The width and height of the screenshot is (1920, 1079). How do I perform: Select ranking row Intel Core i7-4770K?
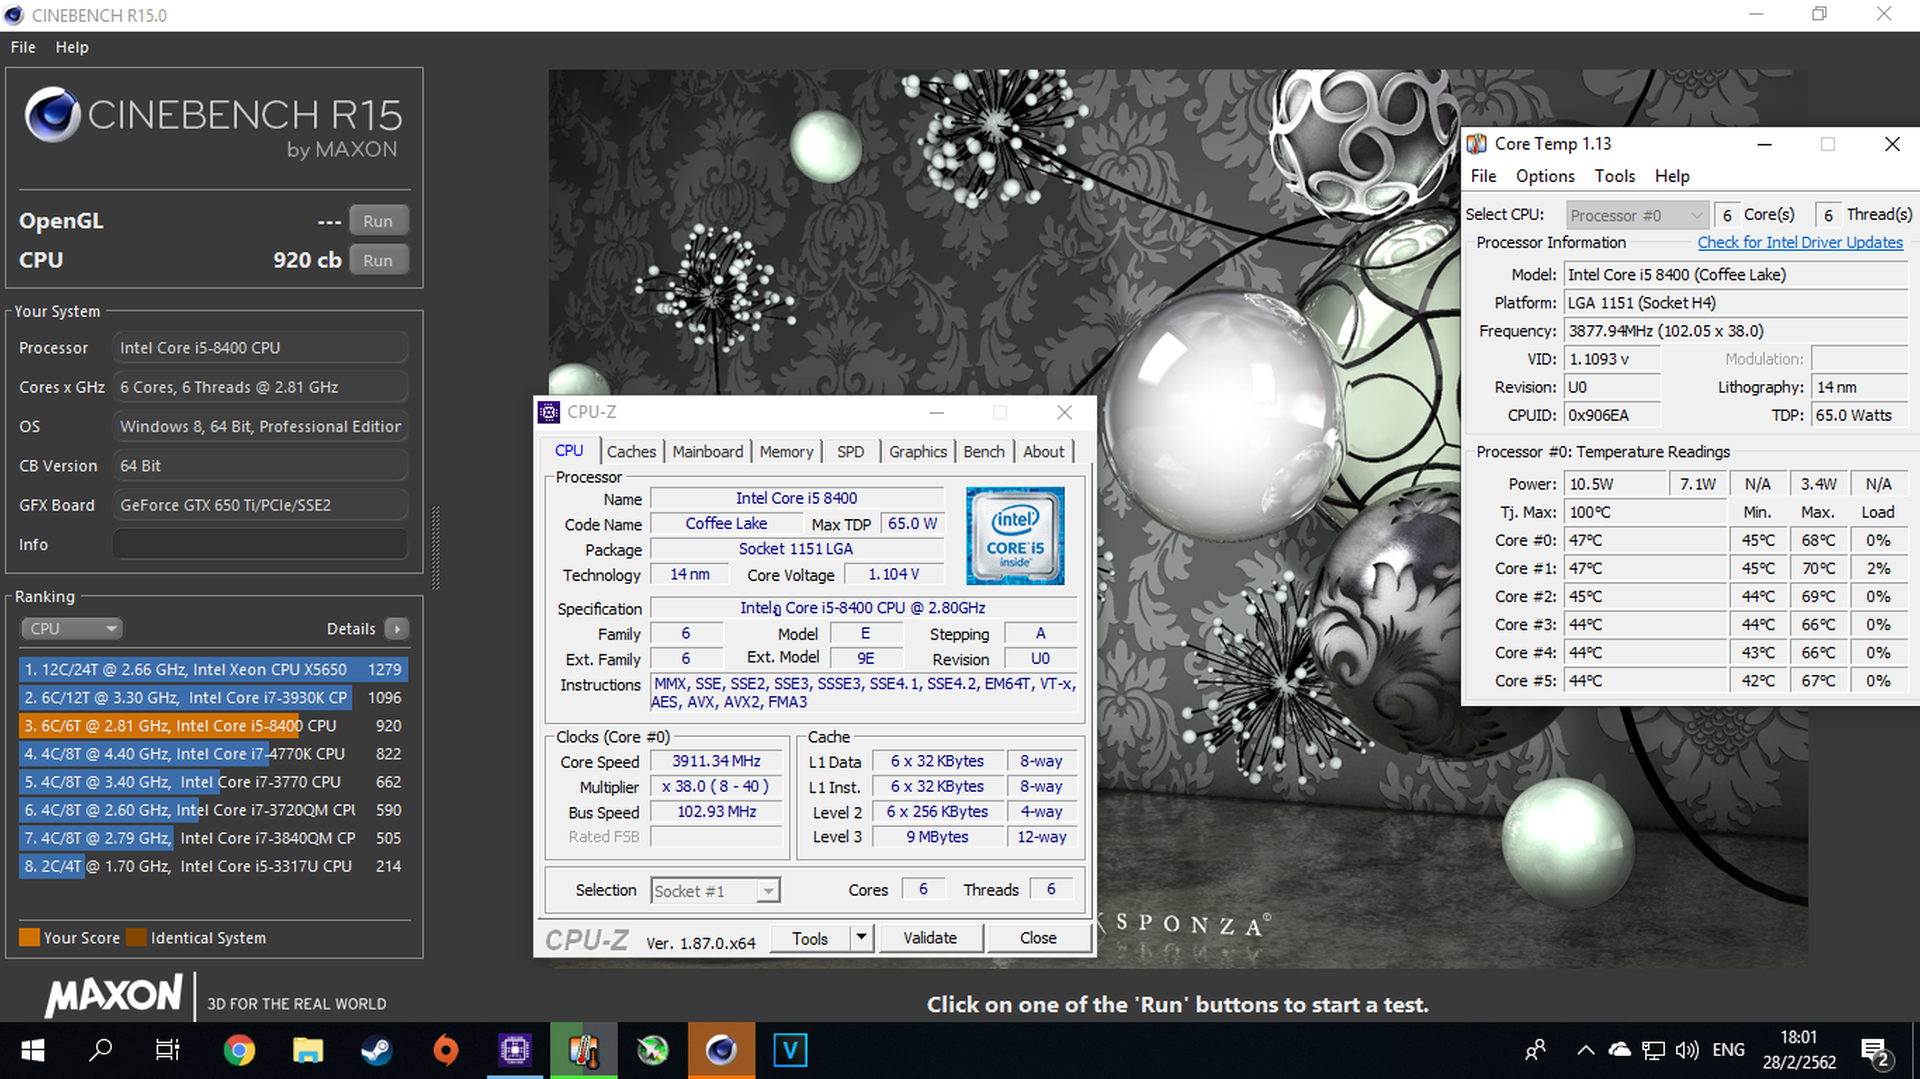click(213, 753)
